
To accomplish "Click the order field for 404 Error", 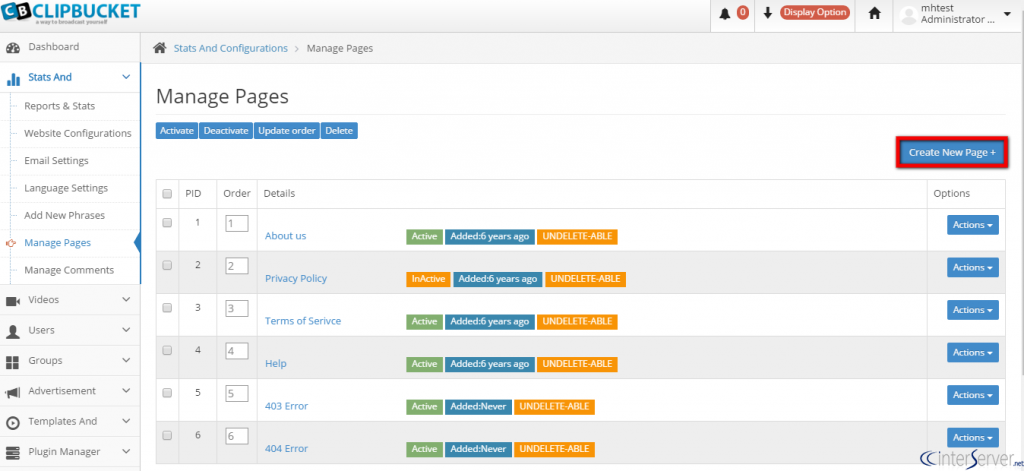I will tap(236, 436).
